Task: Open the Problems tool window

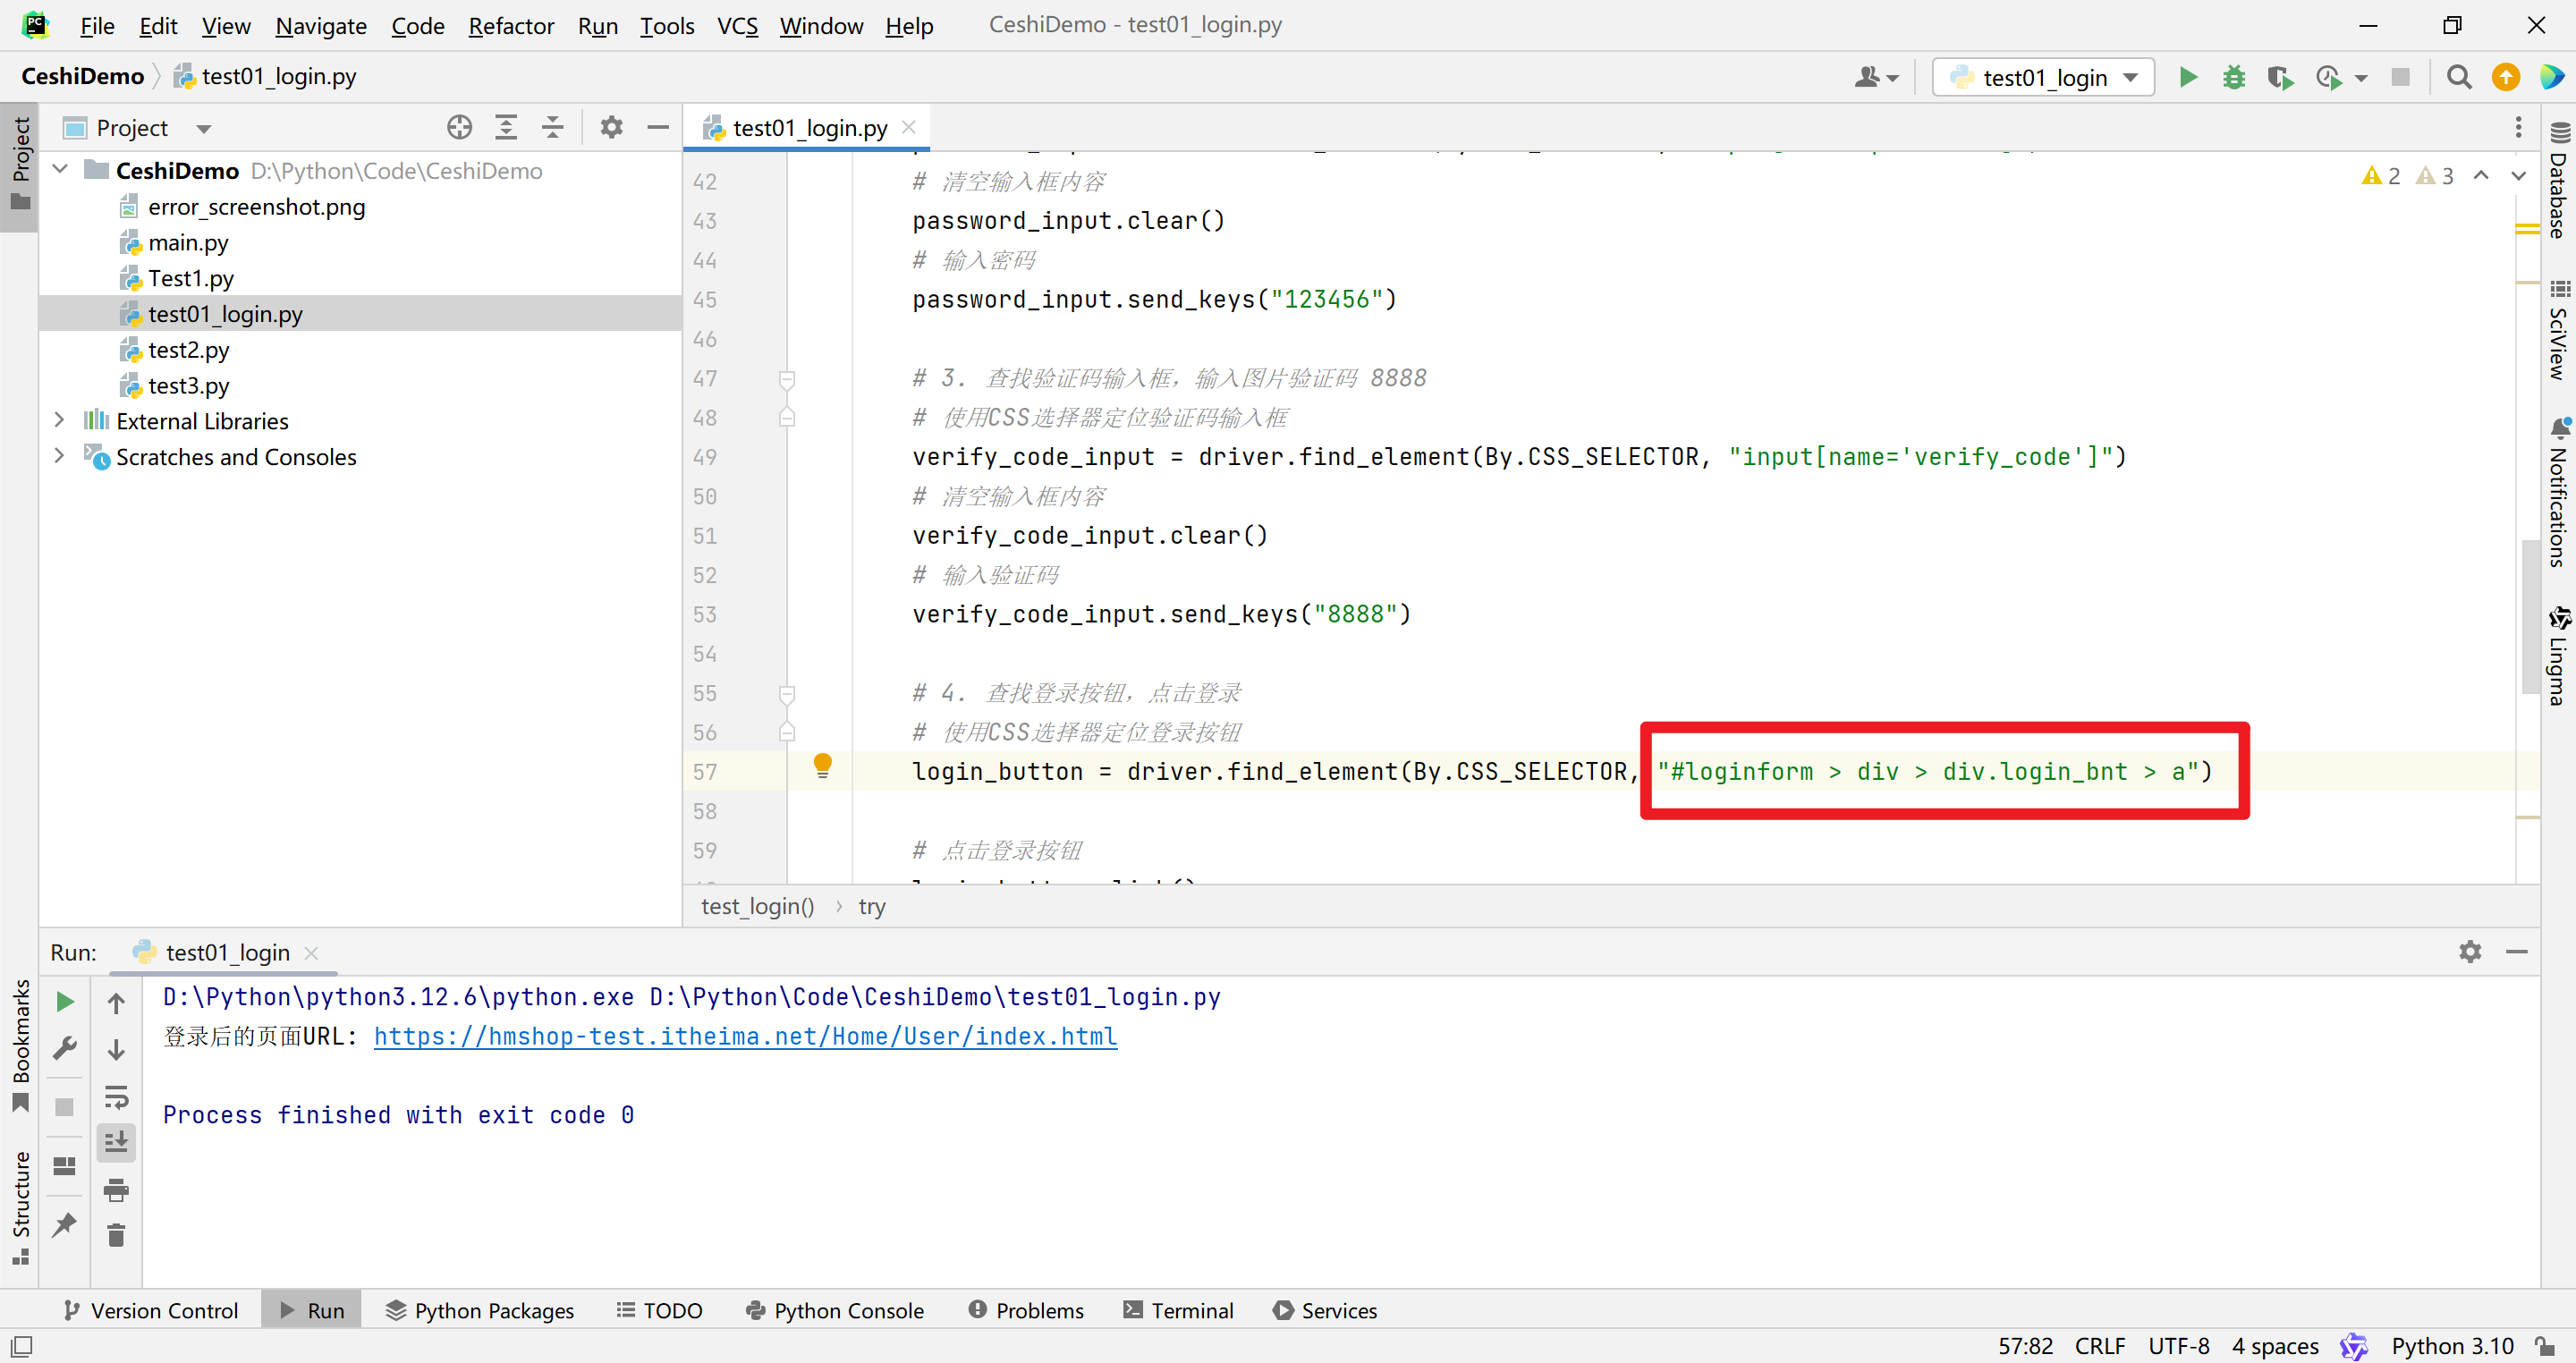Action: coord(1026,1310)
